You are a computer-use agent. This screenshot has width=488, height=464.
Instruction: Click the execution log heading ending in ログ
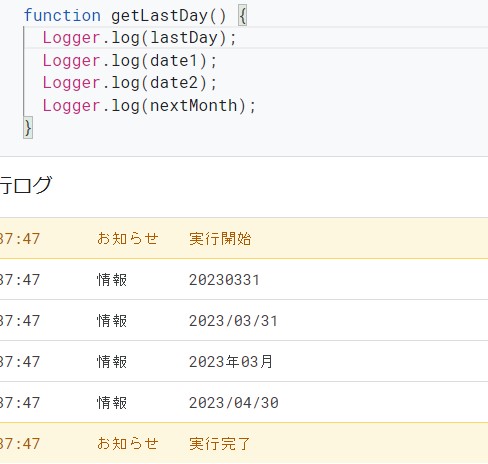click(26, 185)
